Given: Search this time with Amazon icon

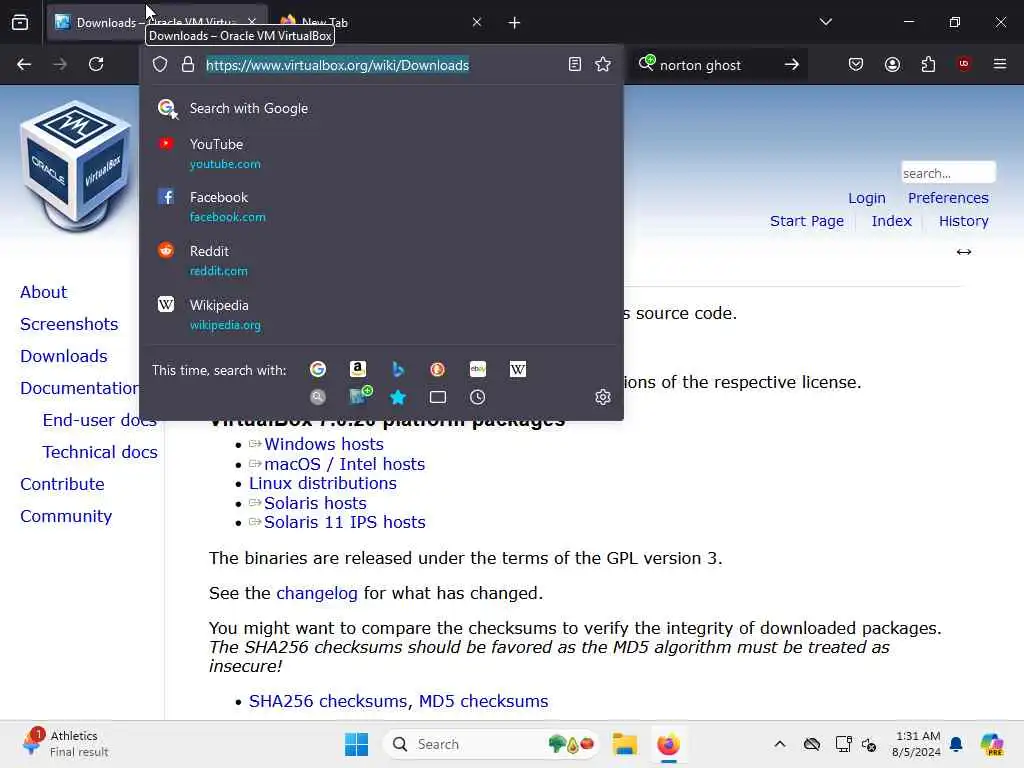Looking at the screenshot, I should click(x=358, y=370).
